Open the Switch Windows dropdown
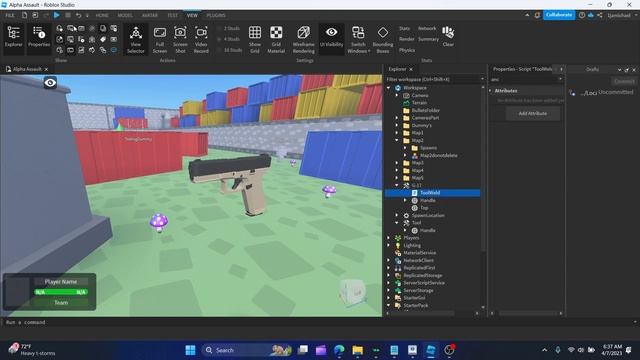Screen dimensions: 640x360 pyautogui.click(x=358, y=39)
